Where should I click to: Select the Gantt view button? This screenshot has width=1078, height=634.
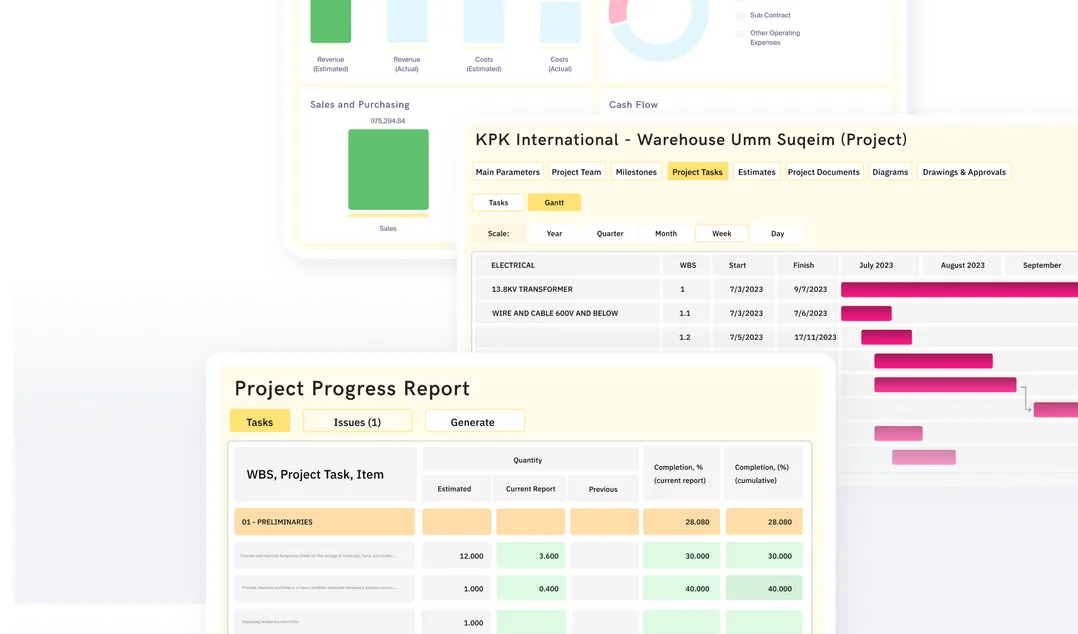(x=554, y=202)
